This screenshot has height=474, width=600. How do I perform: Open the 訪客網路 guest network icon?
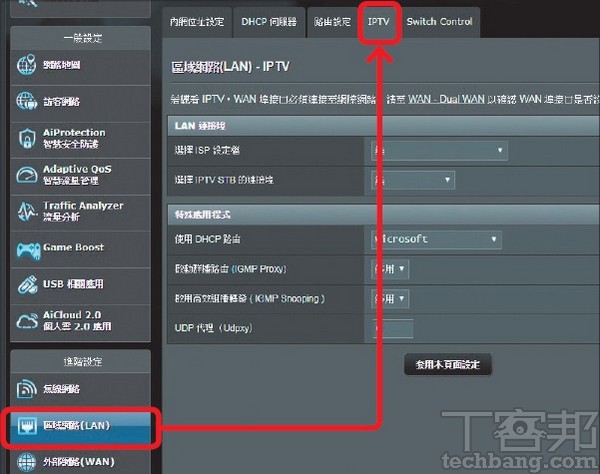click(26, 102)
